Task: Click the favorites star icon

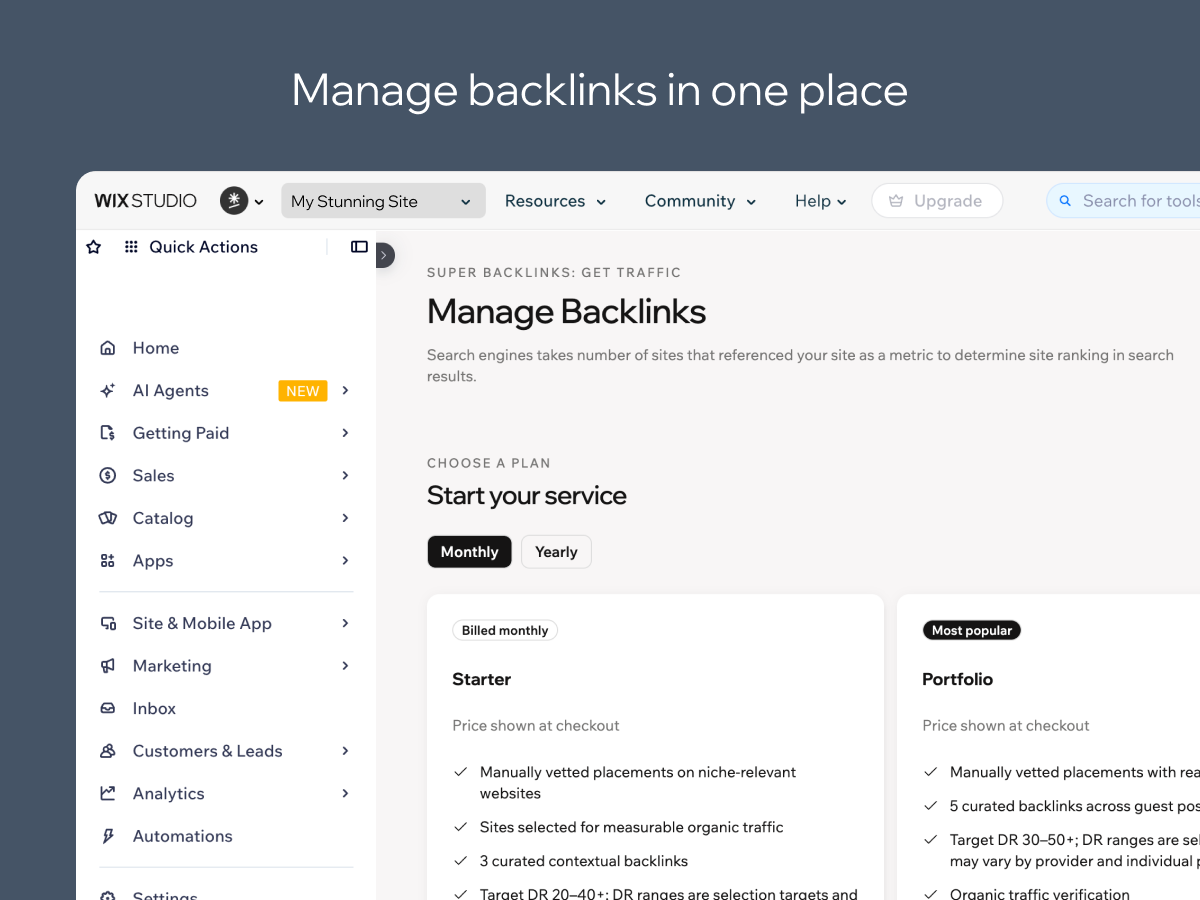Action: (94, 247)
